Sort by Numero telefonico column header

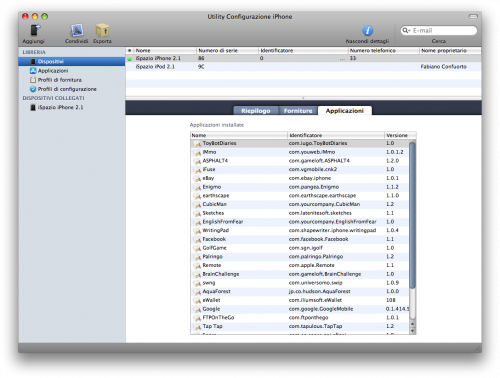coord(383,50)
